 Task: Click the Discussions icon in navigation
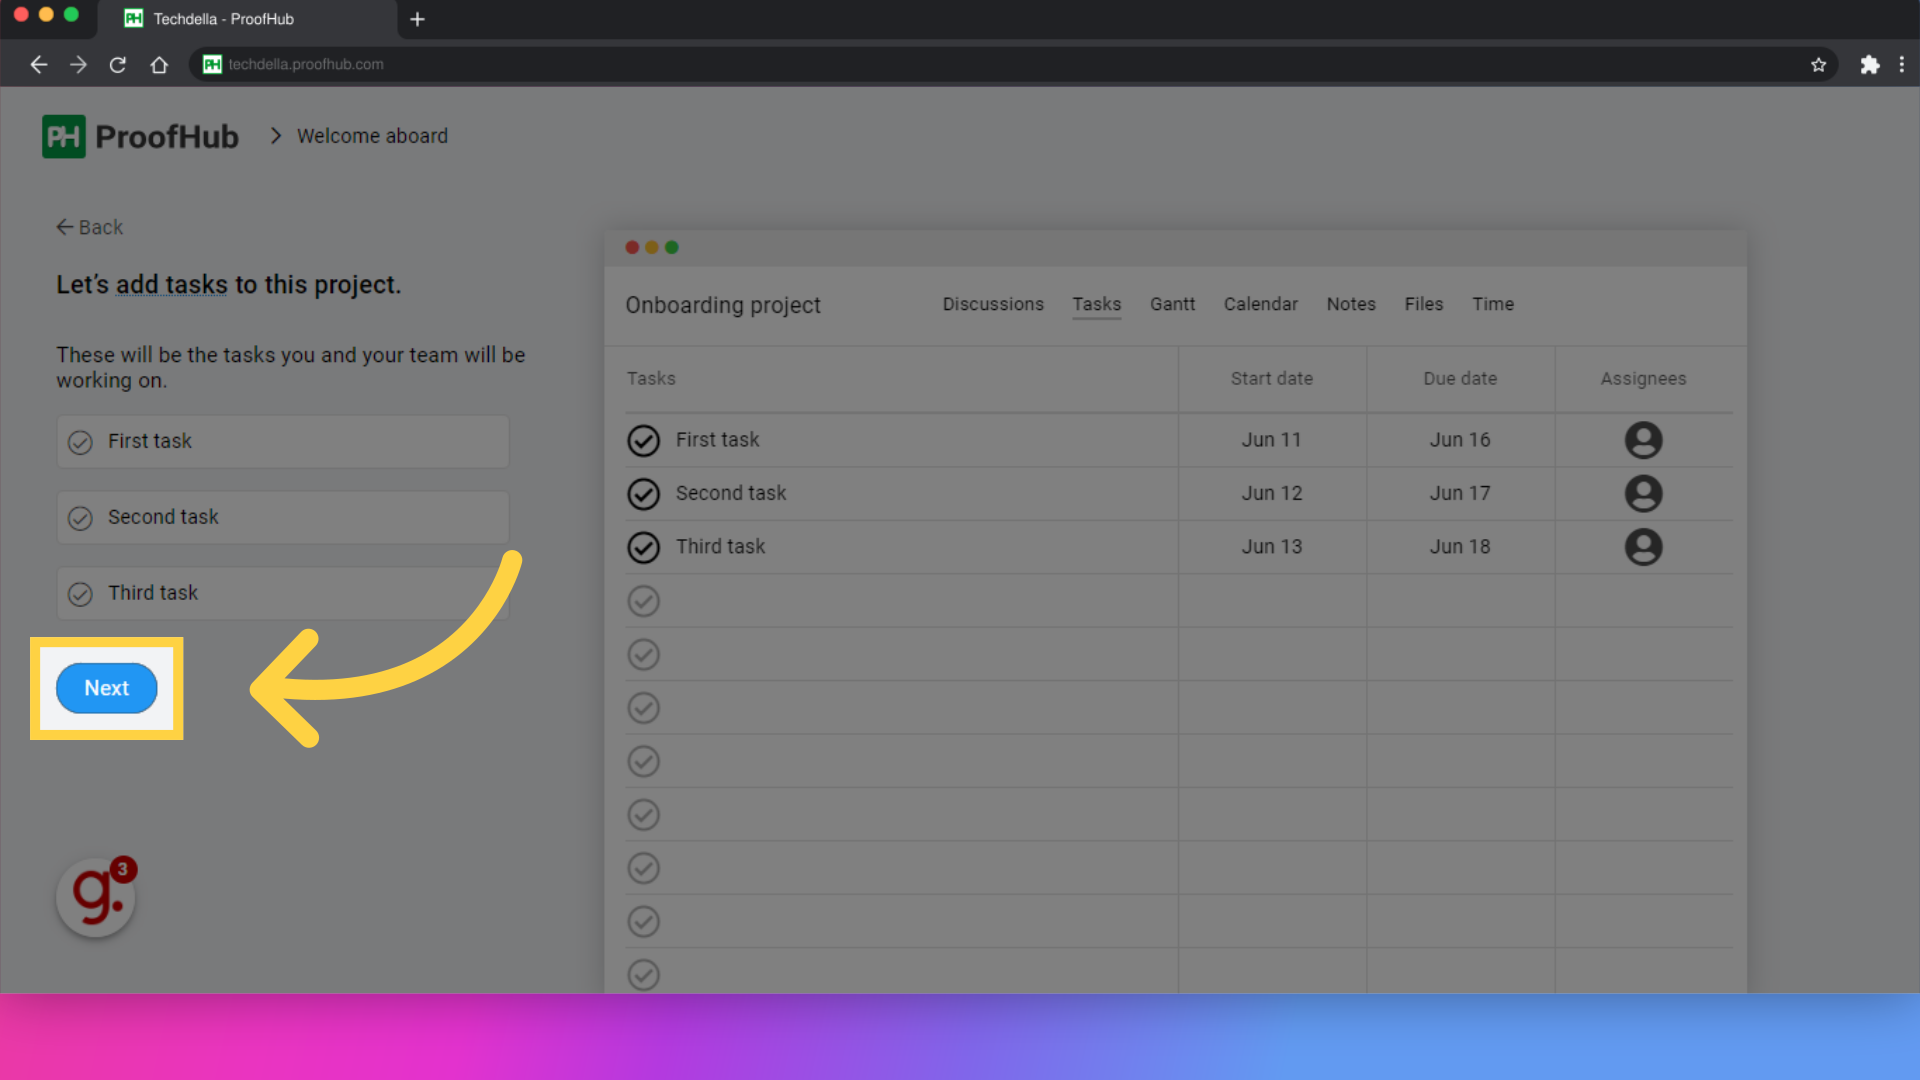[993, 303]
